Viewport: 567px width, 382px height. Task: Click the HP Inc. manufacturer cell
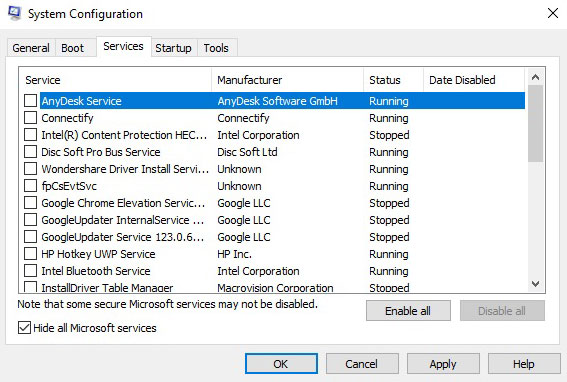click(234, 254)
